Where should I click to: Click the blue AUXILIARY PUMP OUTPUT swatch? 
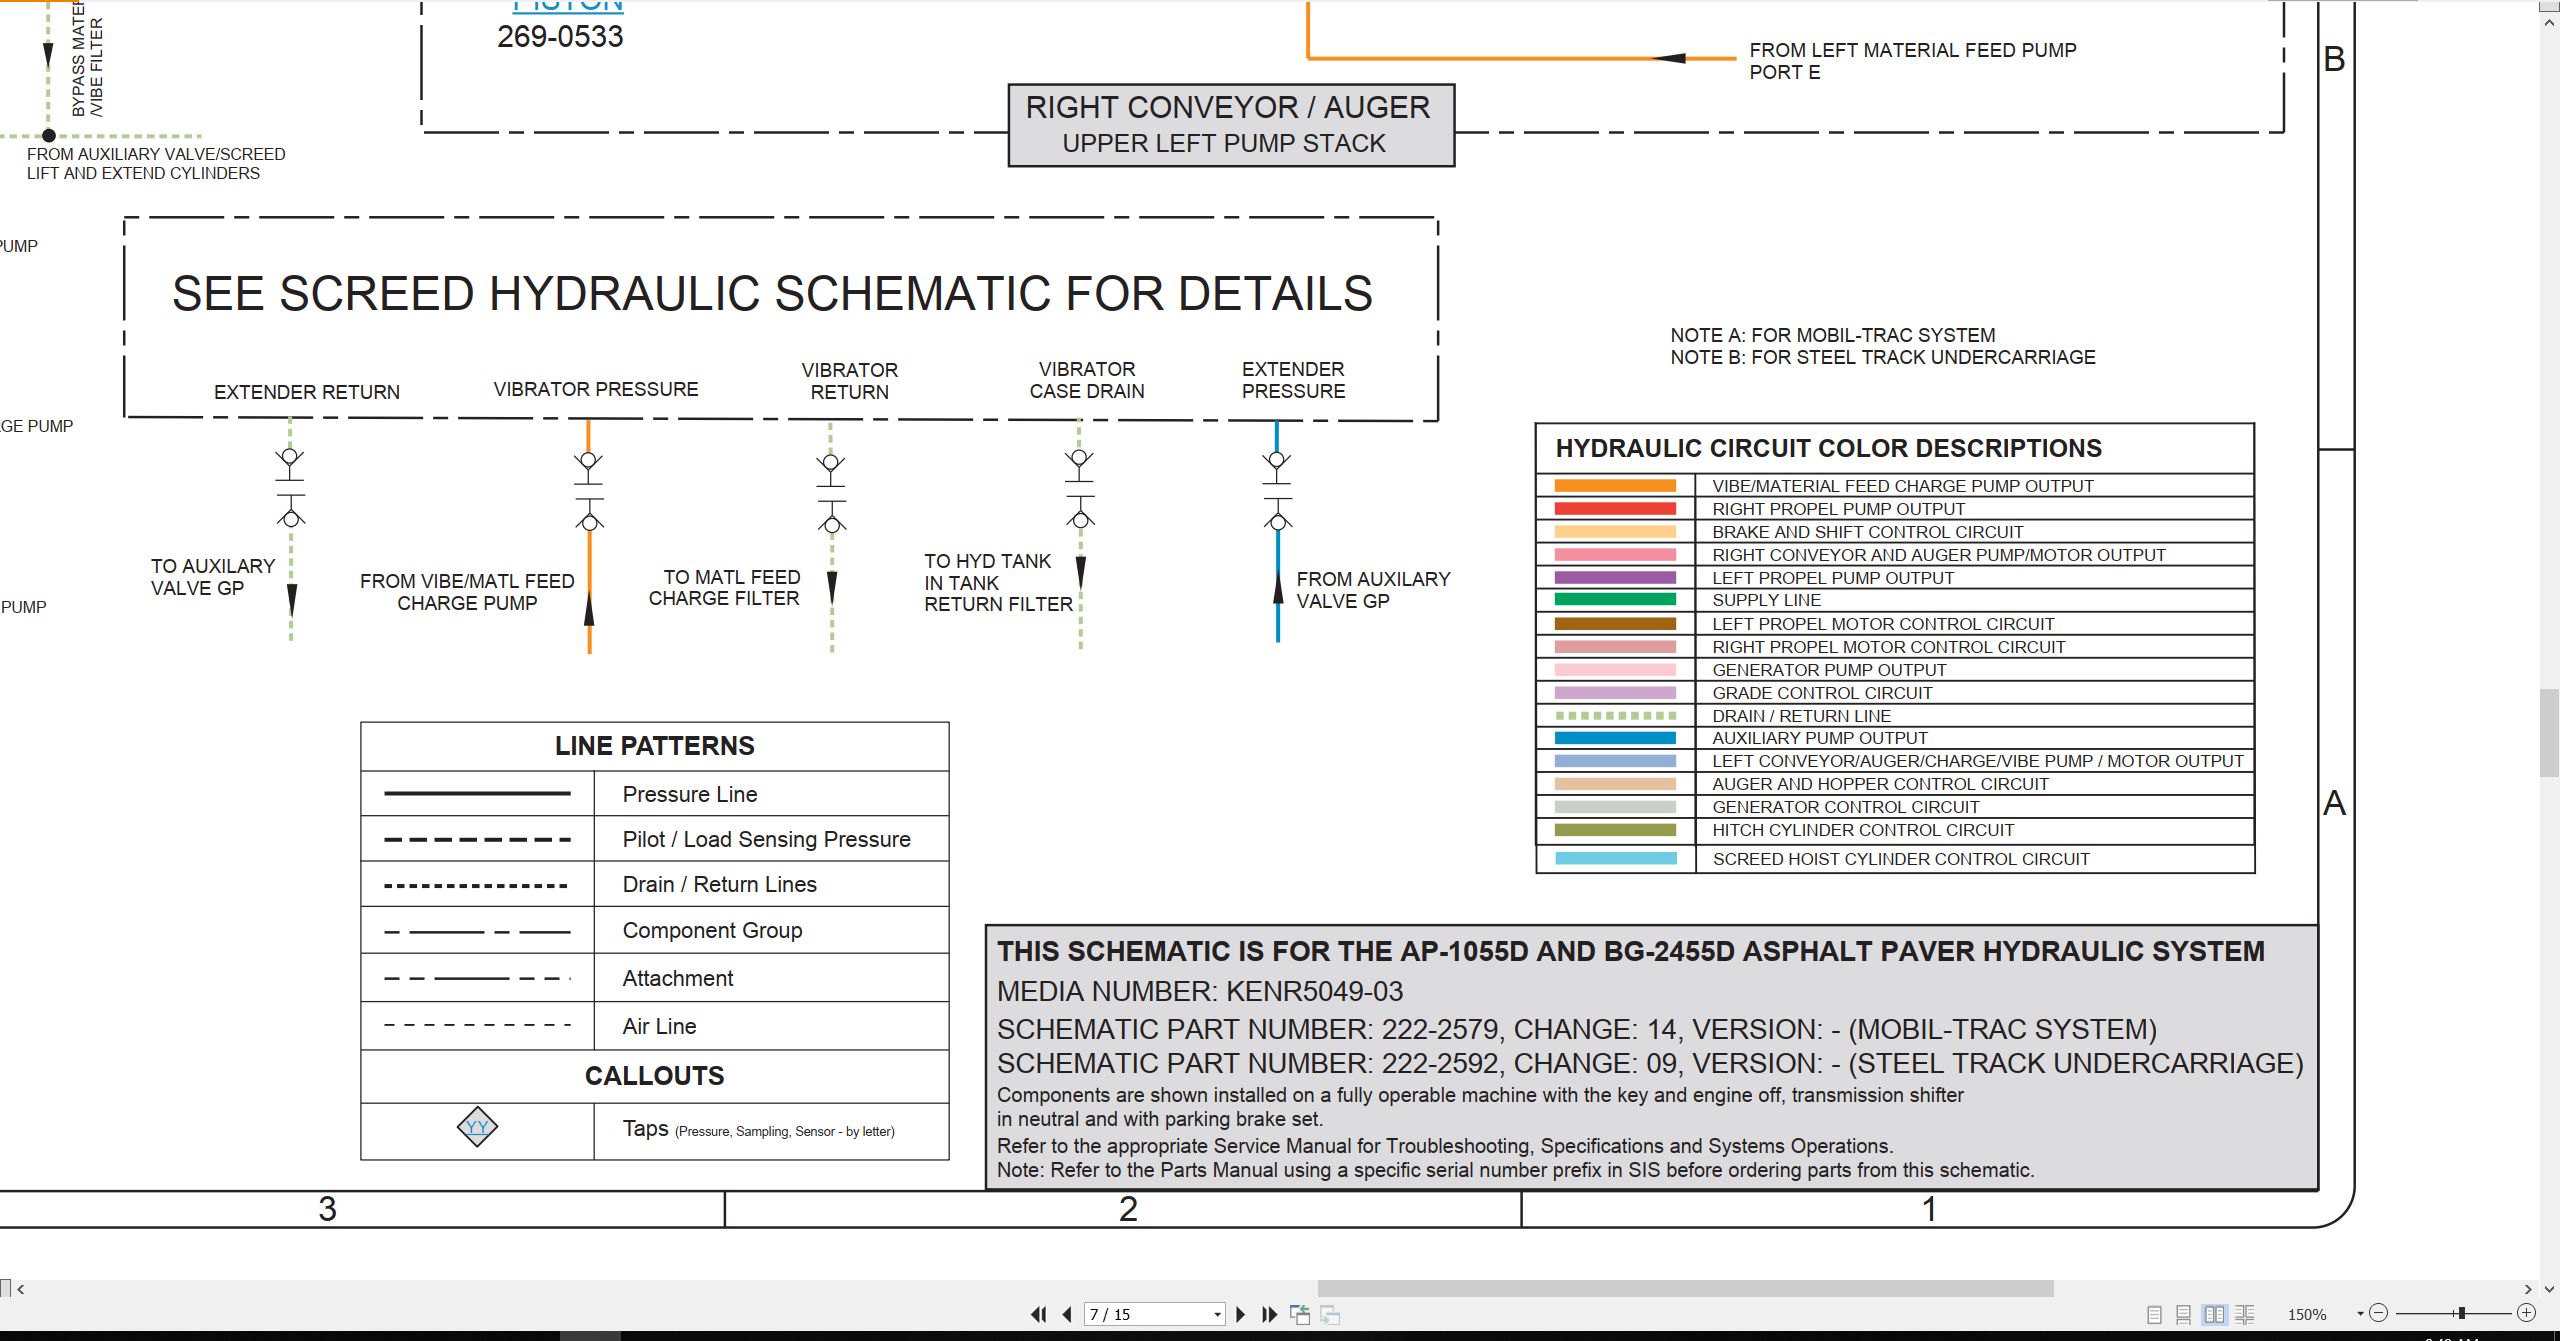[x=1615, y=738]
